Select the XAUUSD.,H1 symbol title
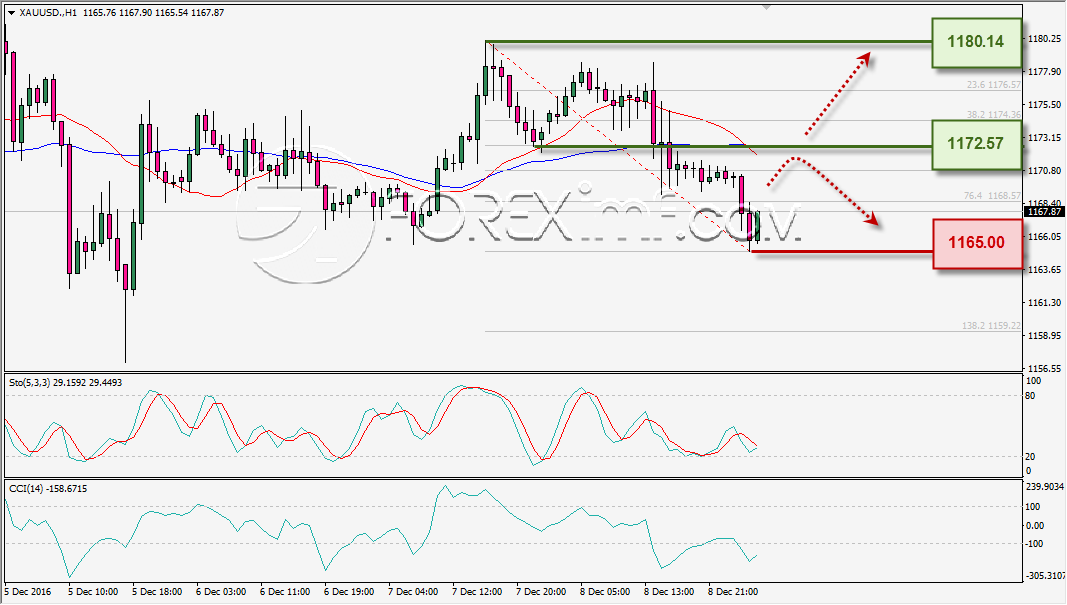 coord(48,13)
